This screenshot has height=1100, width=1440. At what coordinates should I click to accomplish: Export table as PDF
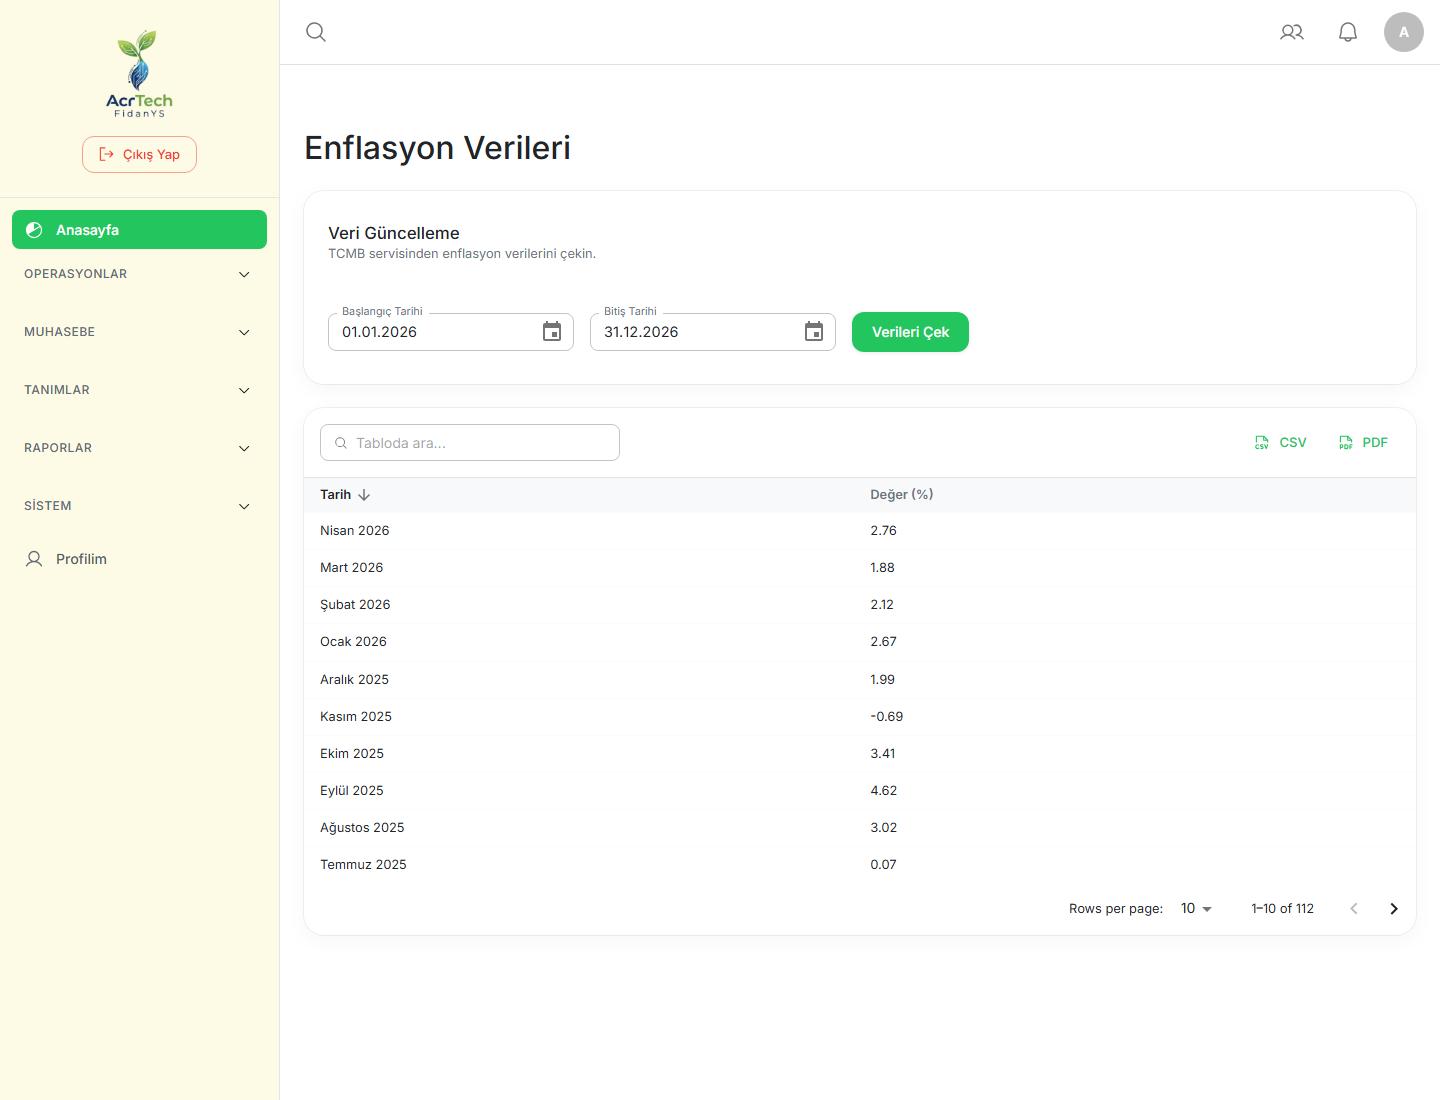click(1364, 442)
